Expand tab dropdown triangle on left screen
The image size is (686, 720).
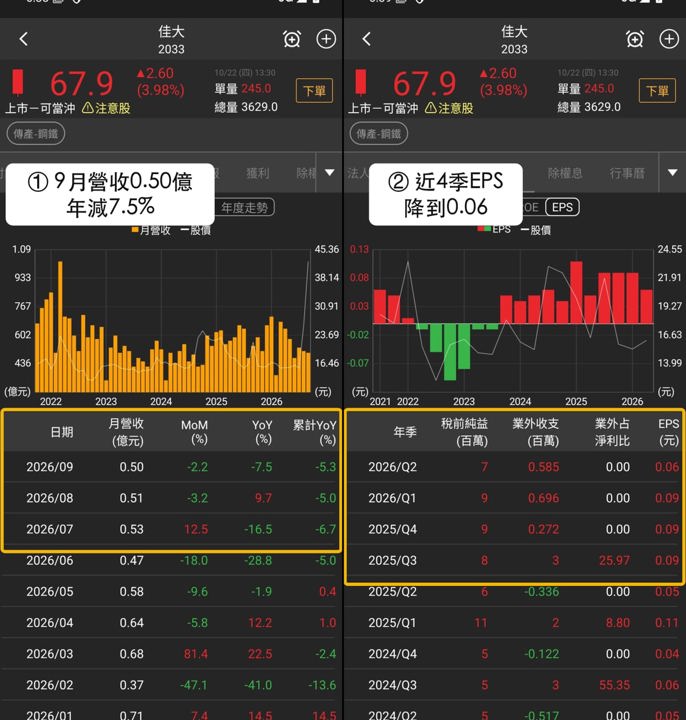coord(330,173)
